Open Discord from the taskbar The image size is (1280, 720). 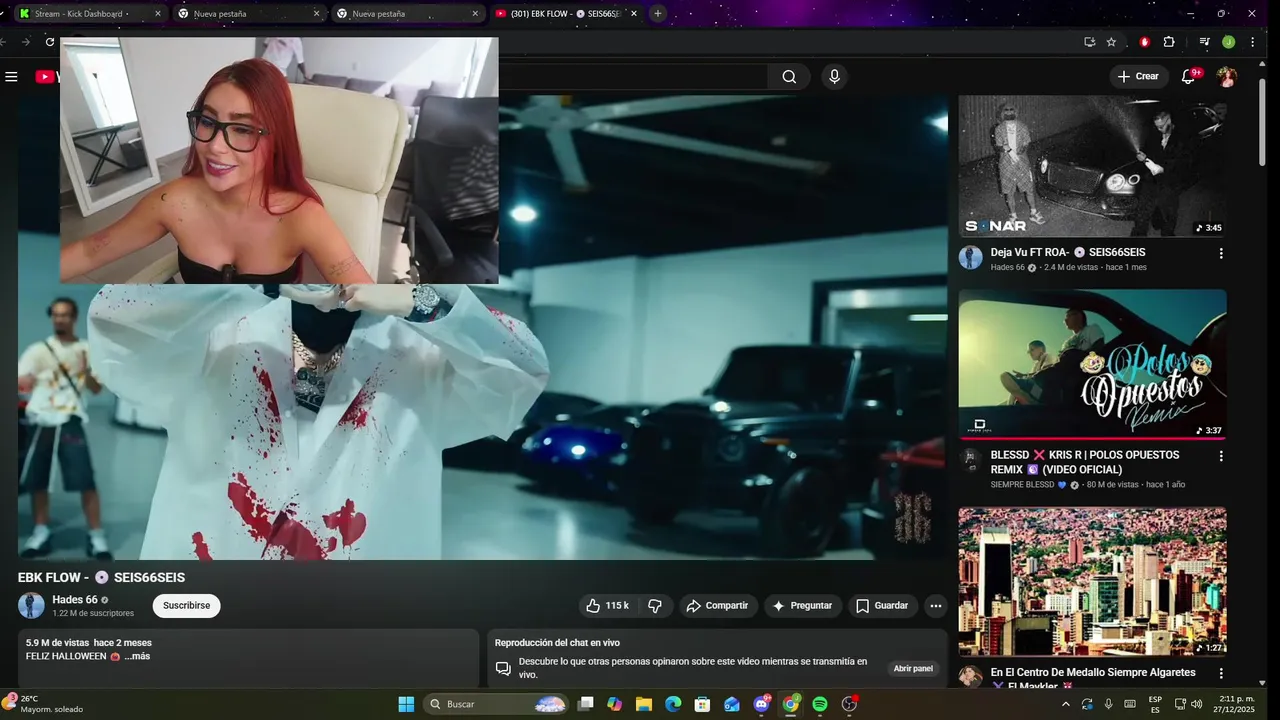[762, 704]
